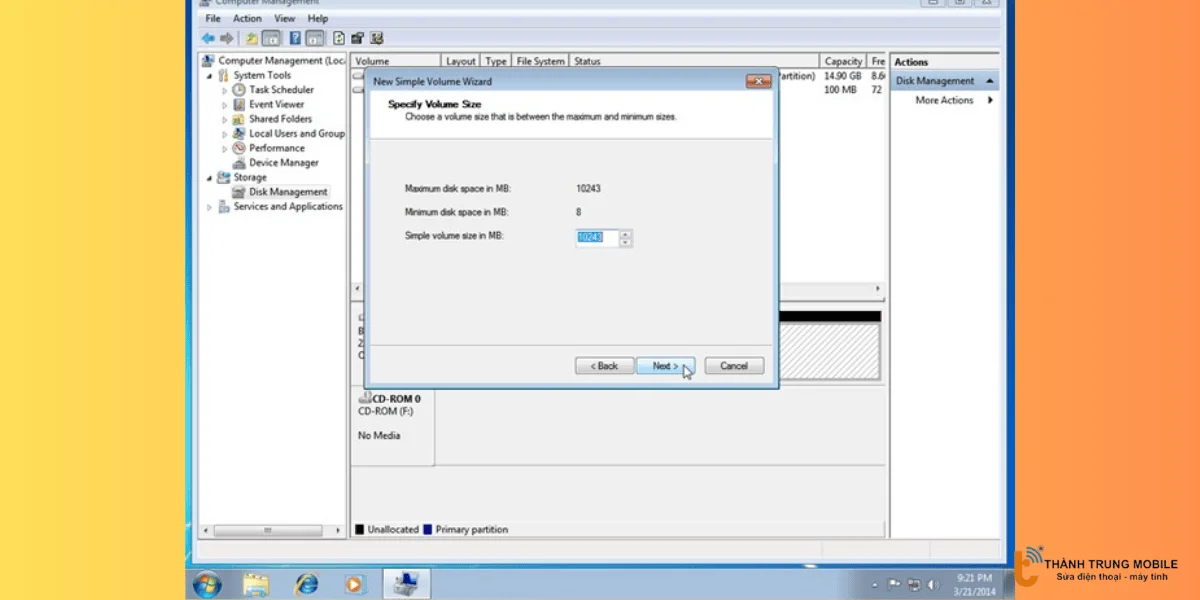This screenshot has width=1200, height=600.
Task: Click the Back arrow toolbar icon
Action: (208, 38)
